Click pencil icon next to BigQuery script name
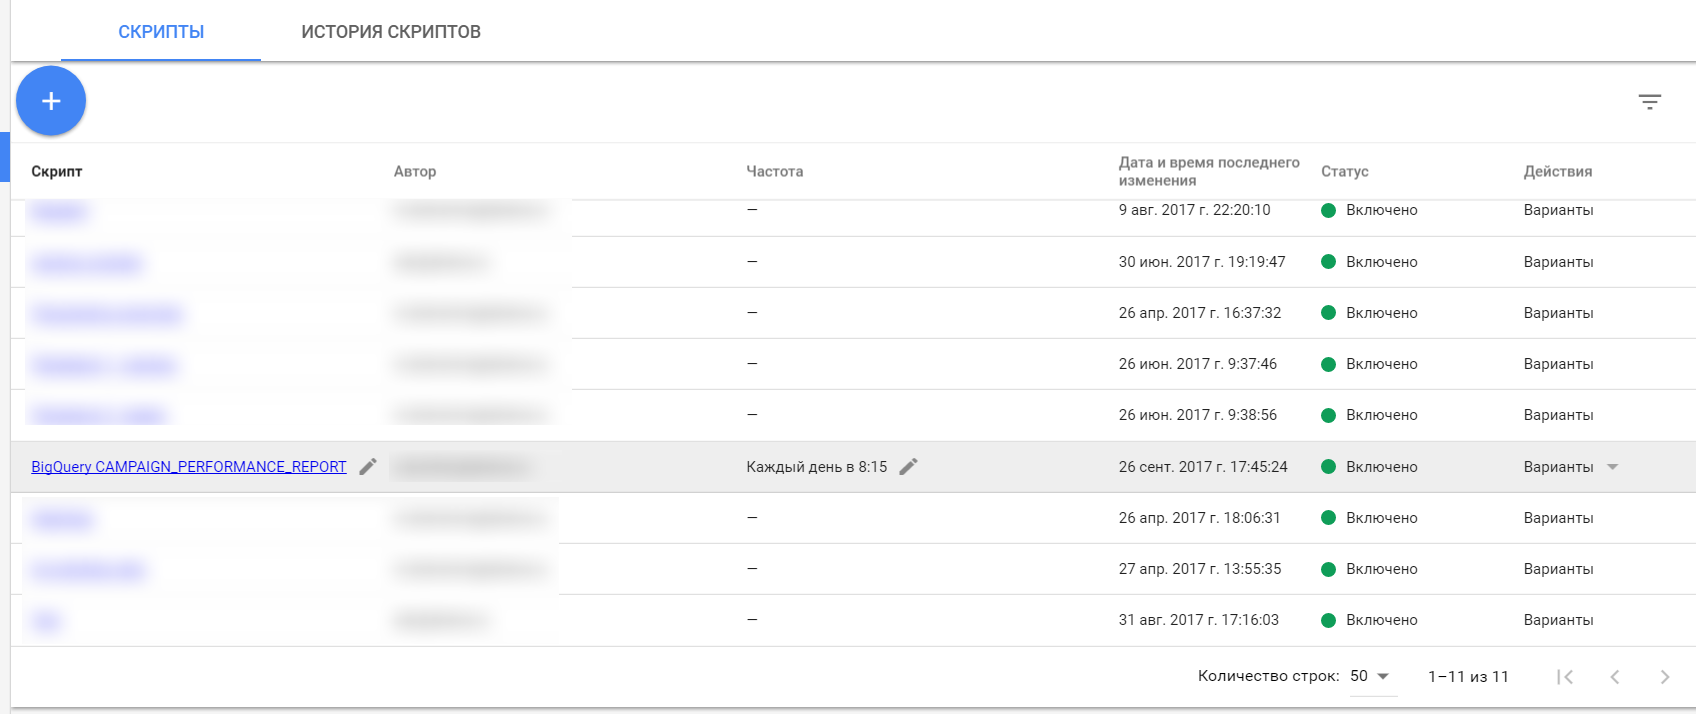Image resolution: width=1696 pixels, height=714 pixels. tap(368, 467)
